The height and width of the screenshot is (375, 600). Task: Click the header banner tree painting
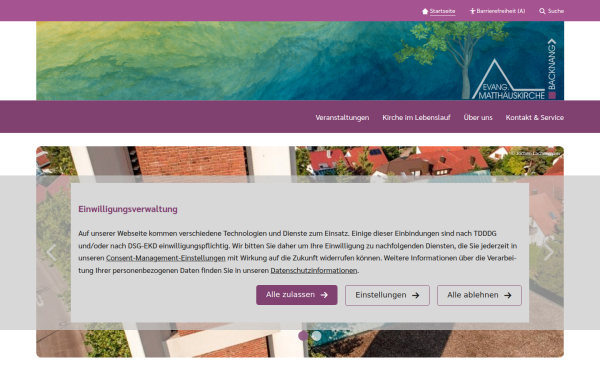(x=300, y=61)
